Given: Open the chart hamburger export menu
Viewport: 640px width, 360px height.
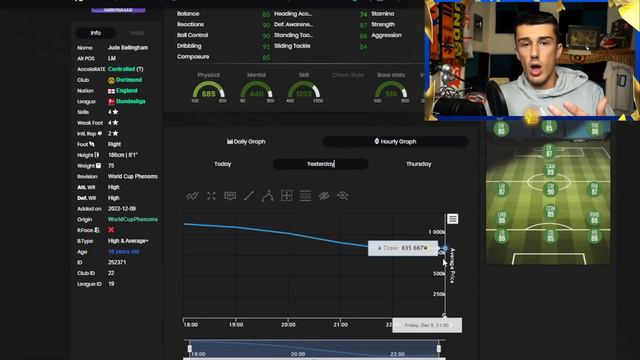Looking at the screenshot, I should 453,219.
